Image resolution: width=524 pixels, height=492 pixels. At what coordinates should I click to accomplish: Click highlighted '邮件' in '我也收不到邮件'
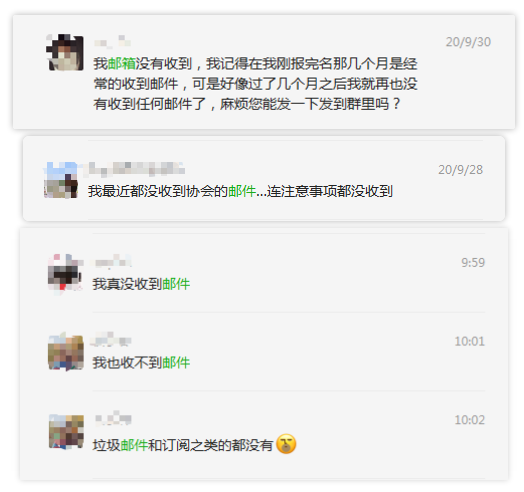pyautogui.click(x=176, y=363)
